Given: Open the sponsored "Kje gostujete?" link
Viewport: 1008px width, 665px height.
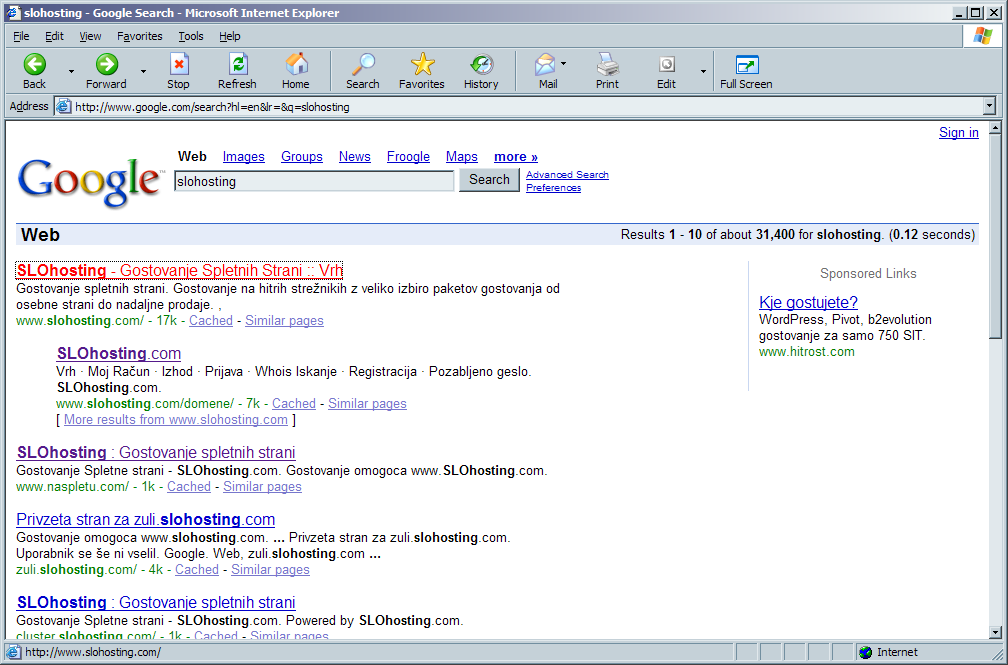Looking at the screenshot, I should [808, 302].
